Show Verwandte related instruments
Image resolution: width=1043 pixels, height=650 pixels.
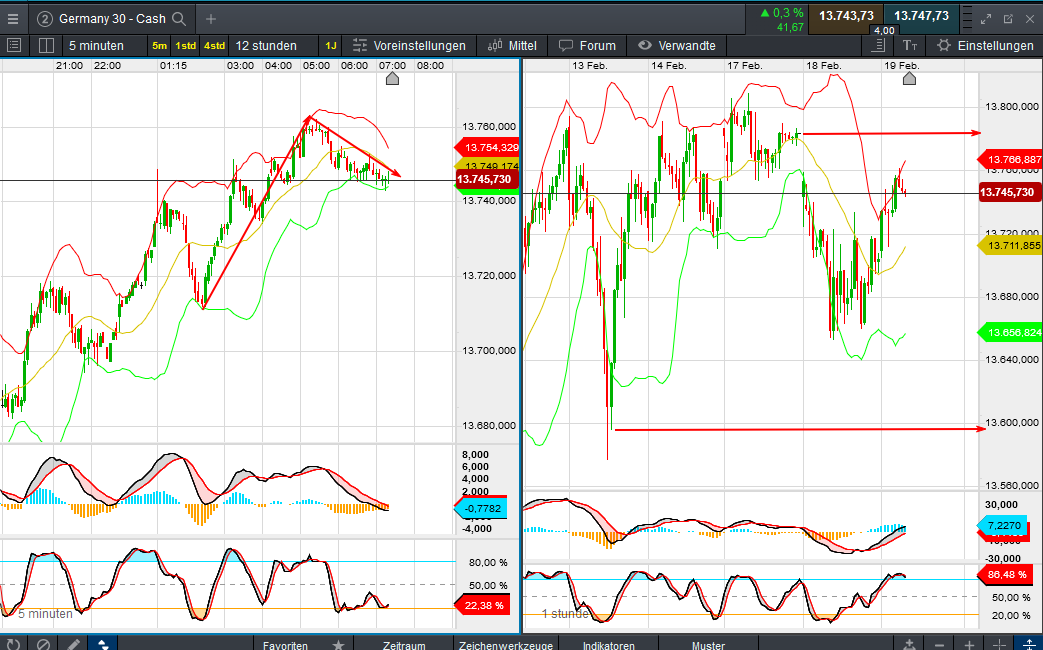click(676, 45)
